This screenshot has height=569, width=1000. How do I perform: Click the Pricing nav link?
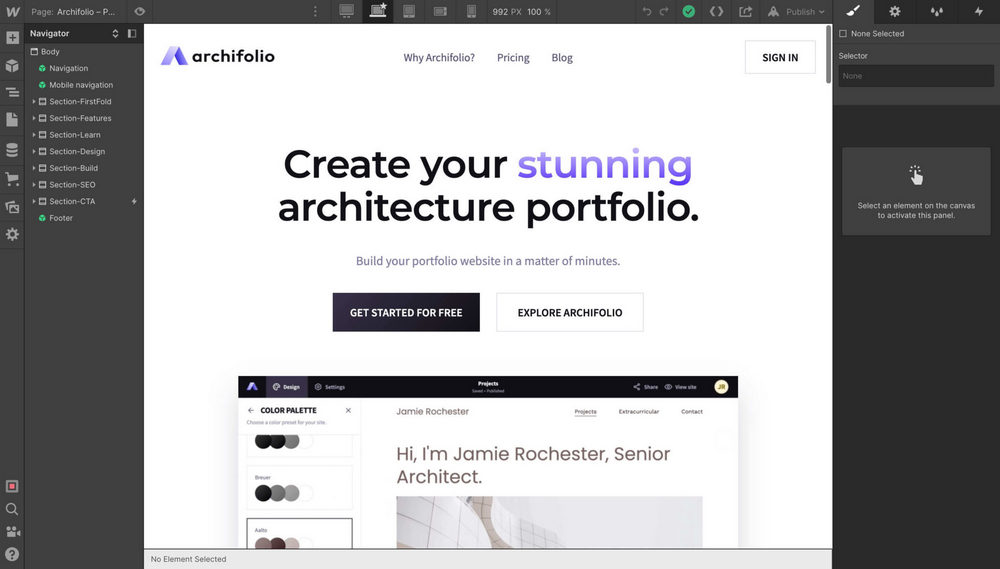(x=513, y=57)
